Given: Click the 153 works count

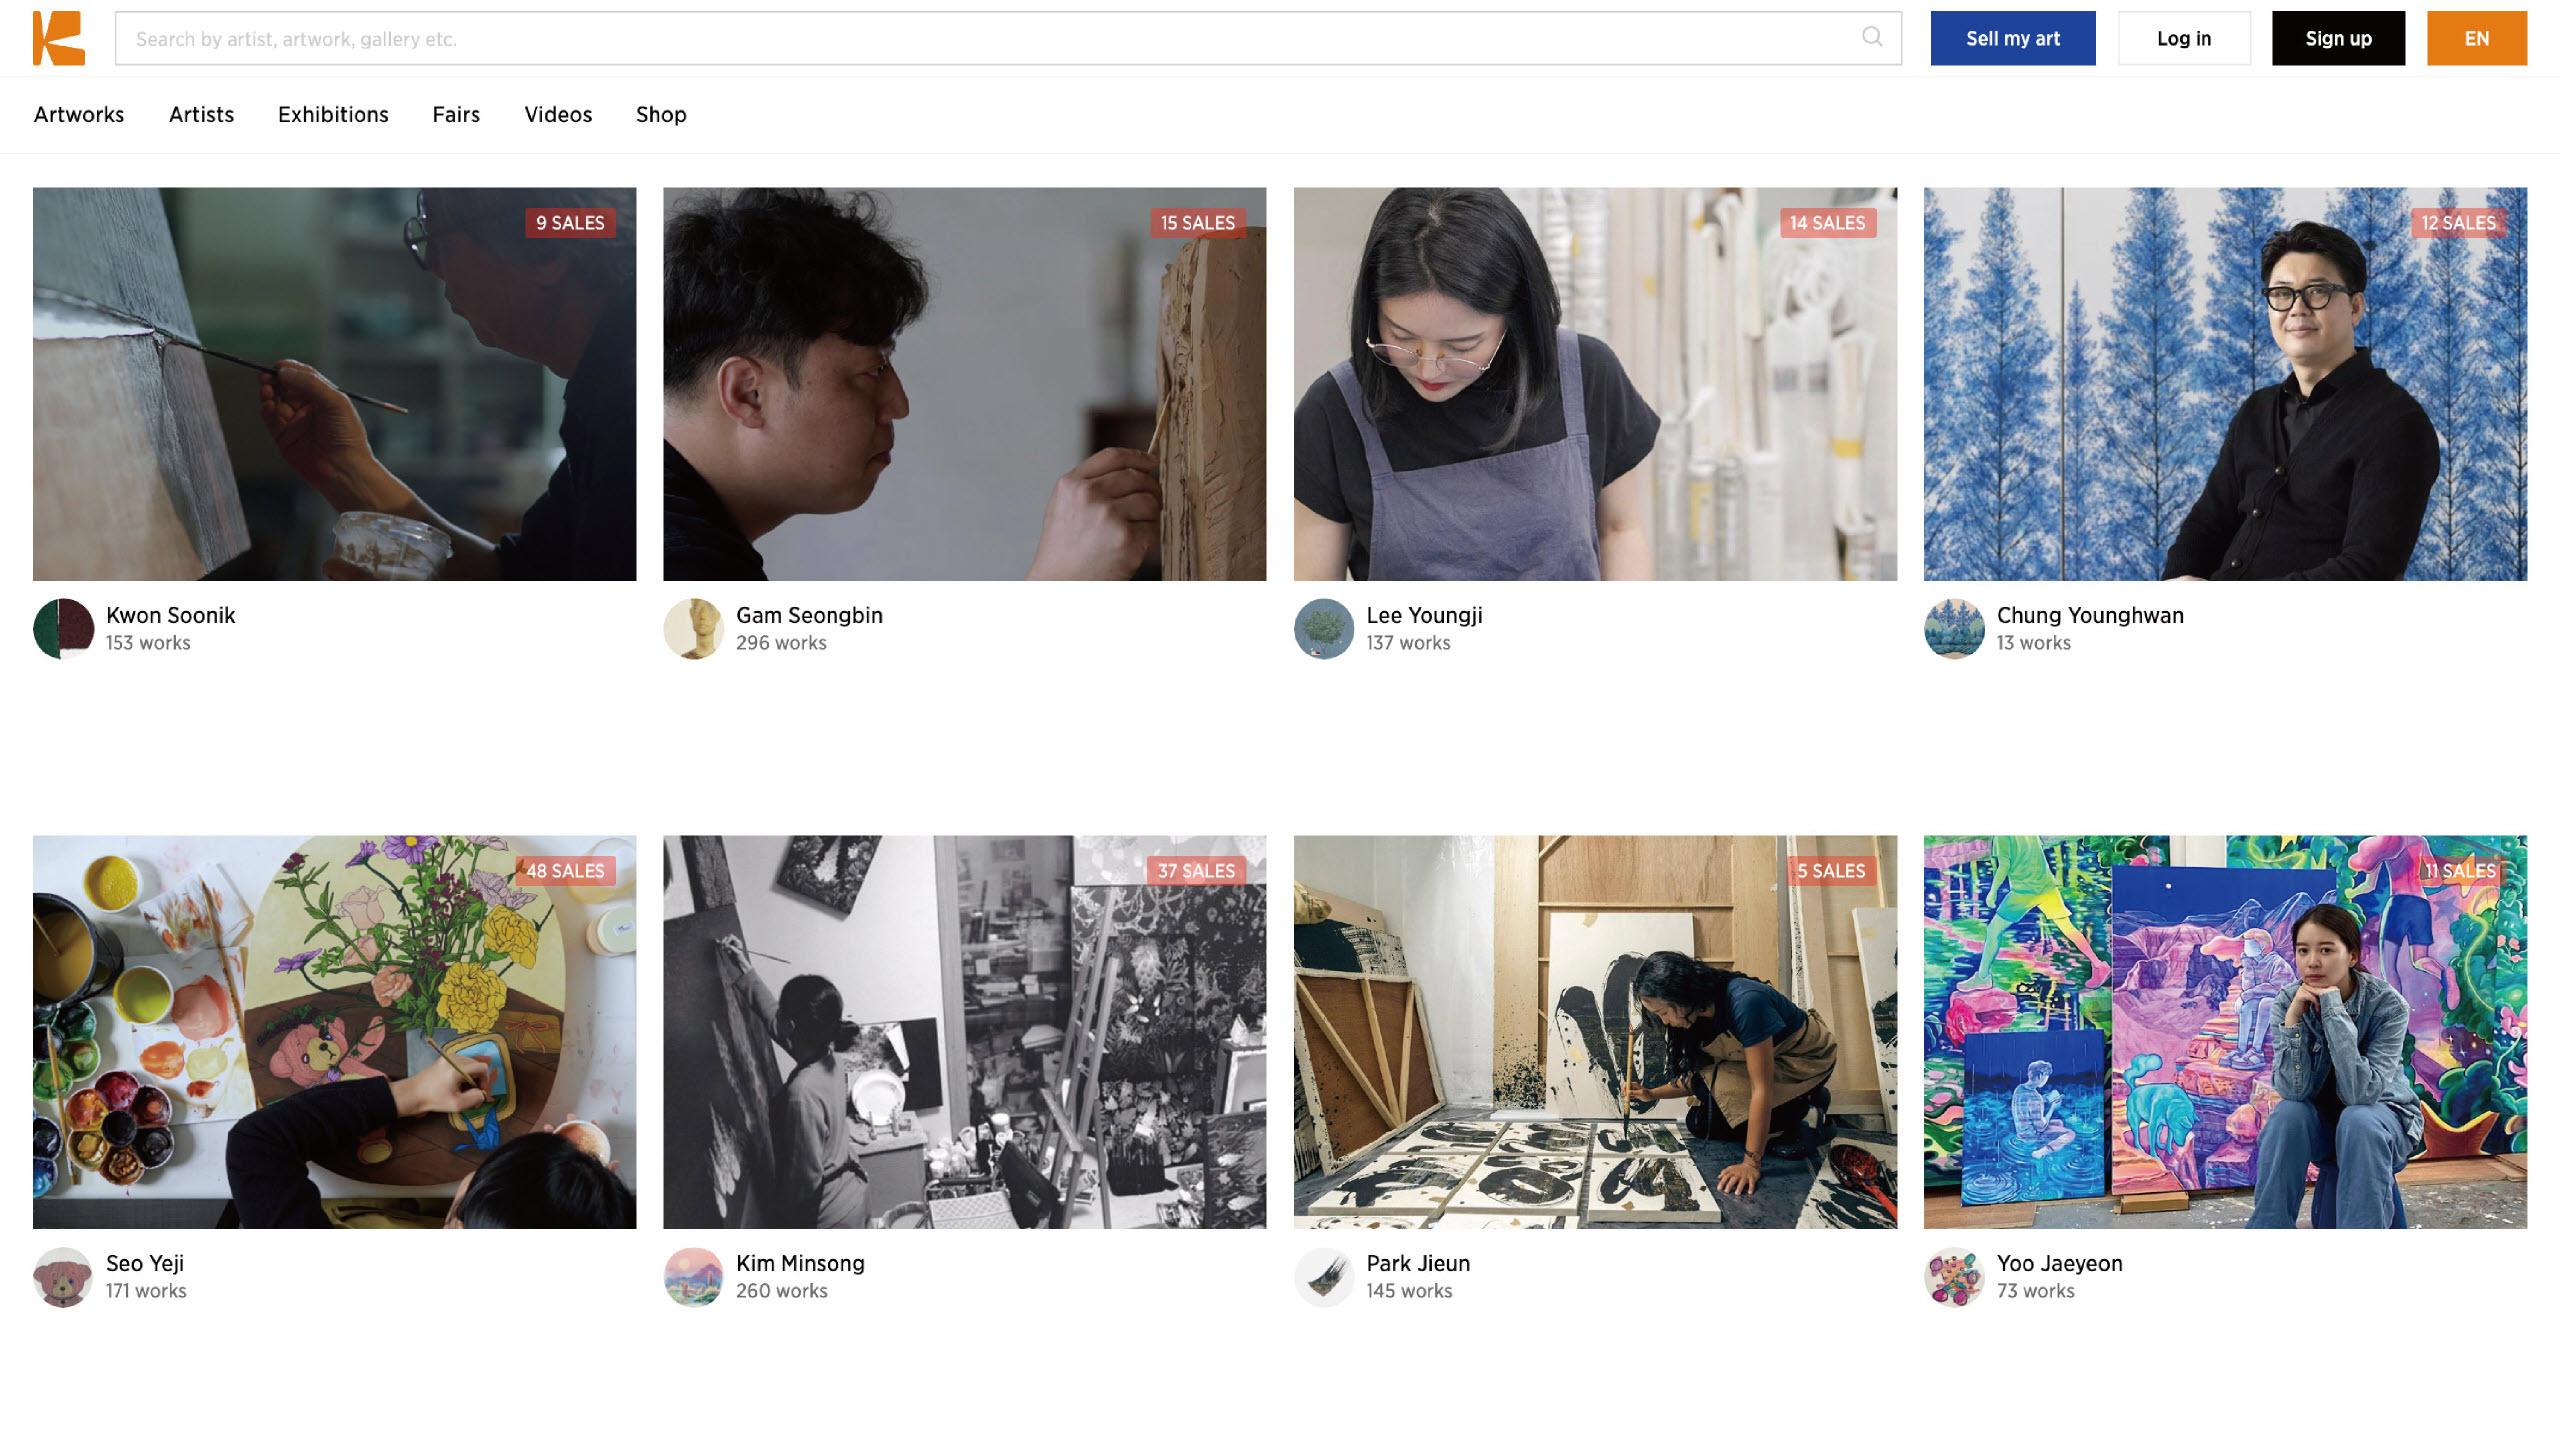Looking at the screenshot, I should click(148, 643).
